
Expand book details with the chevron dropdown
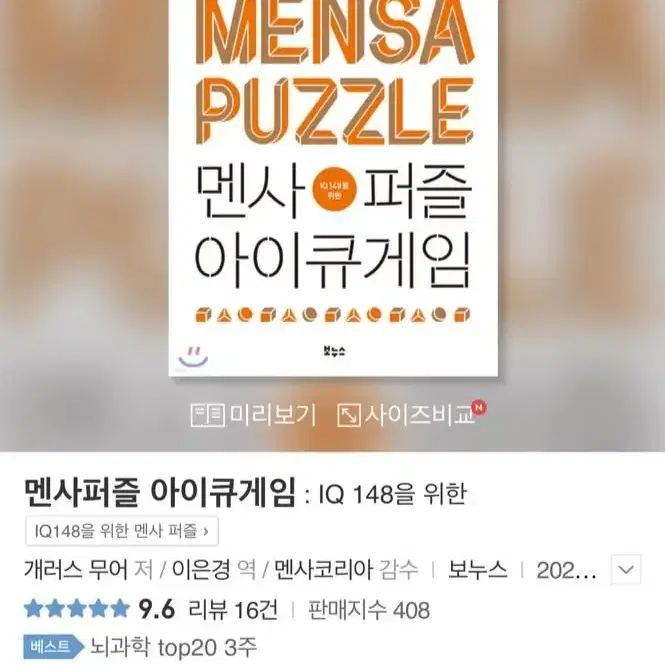point(626,570)
